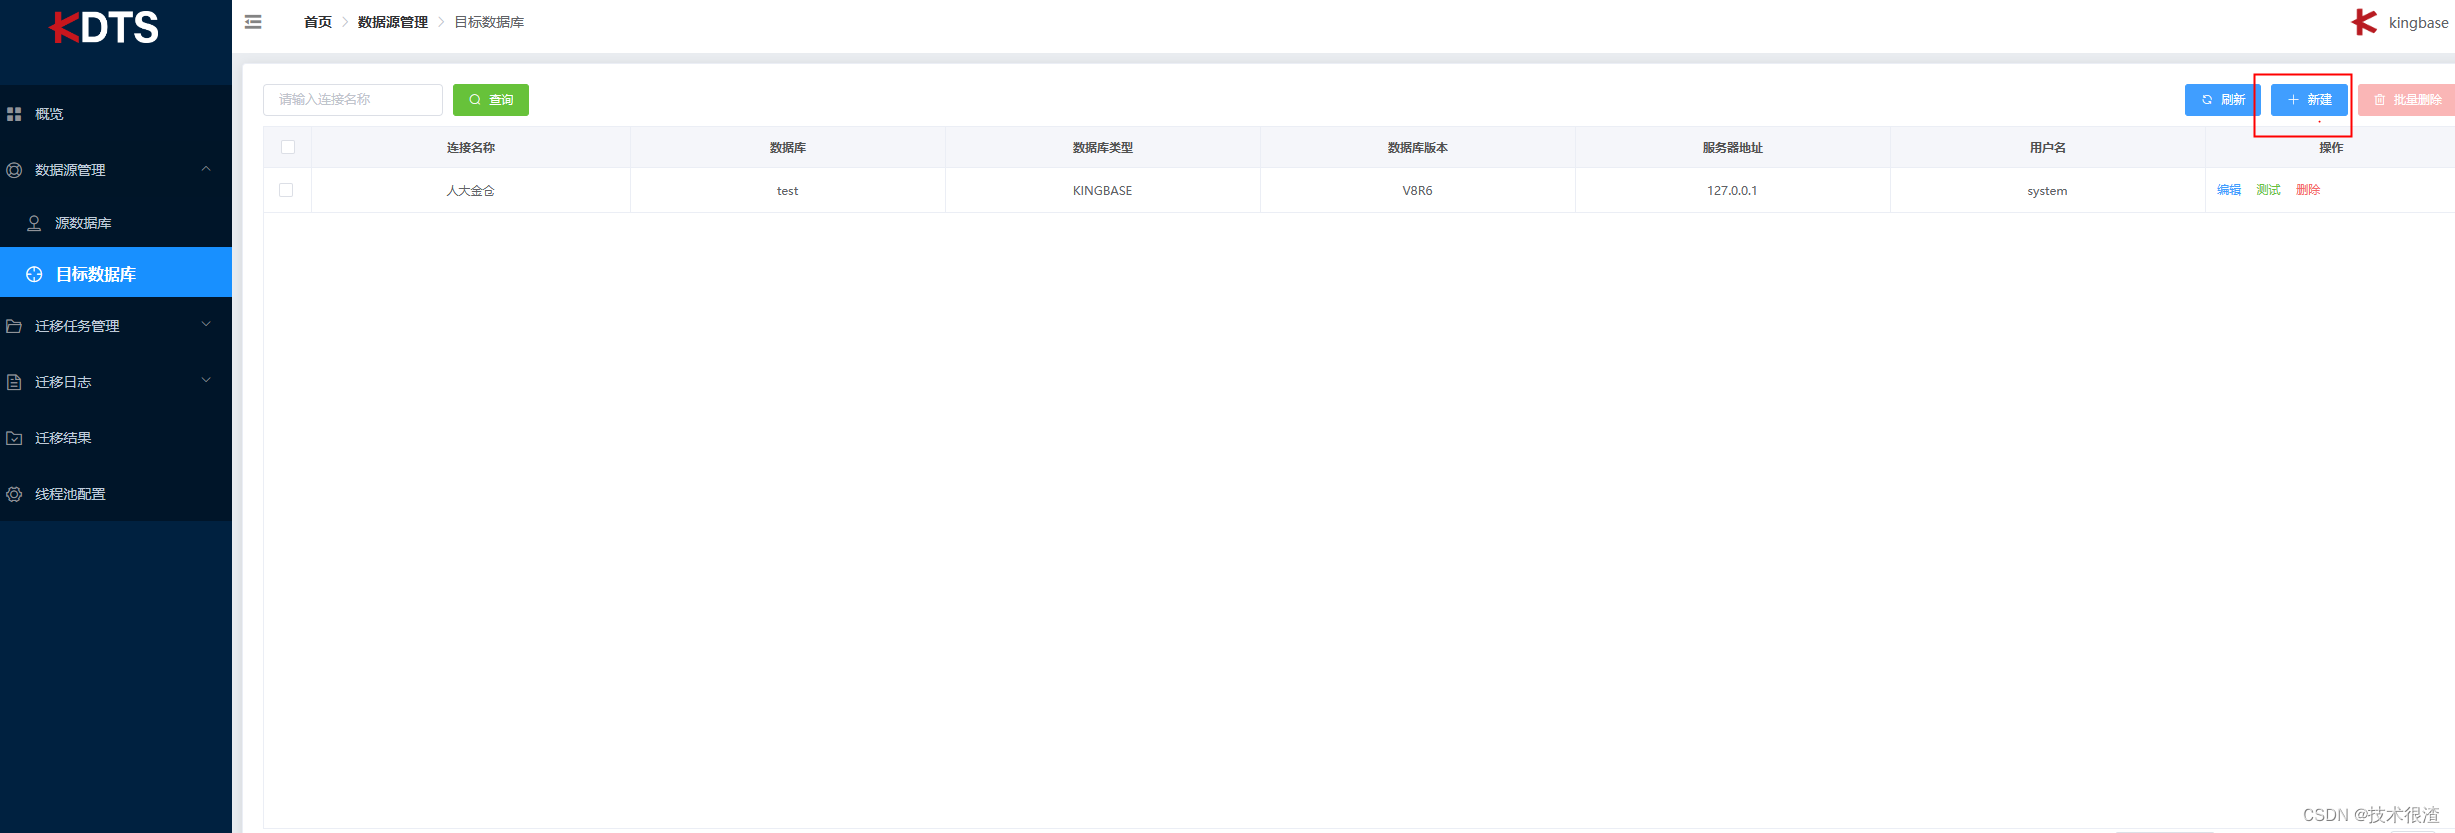The image size is (2455, 833).
Task: Open 迁移任务管理 menu
Action: coord(116,326)
